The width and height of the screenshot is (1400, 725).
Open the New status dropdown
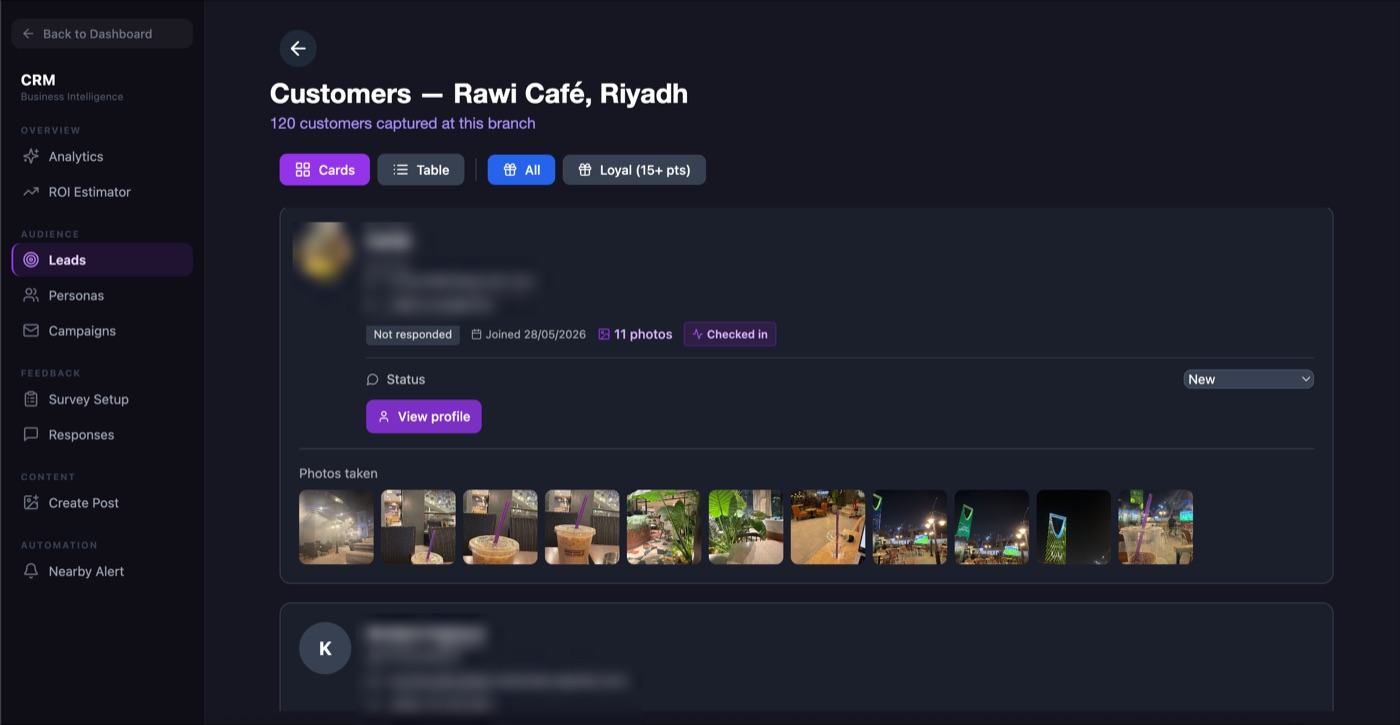tap(1248, 379)
